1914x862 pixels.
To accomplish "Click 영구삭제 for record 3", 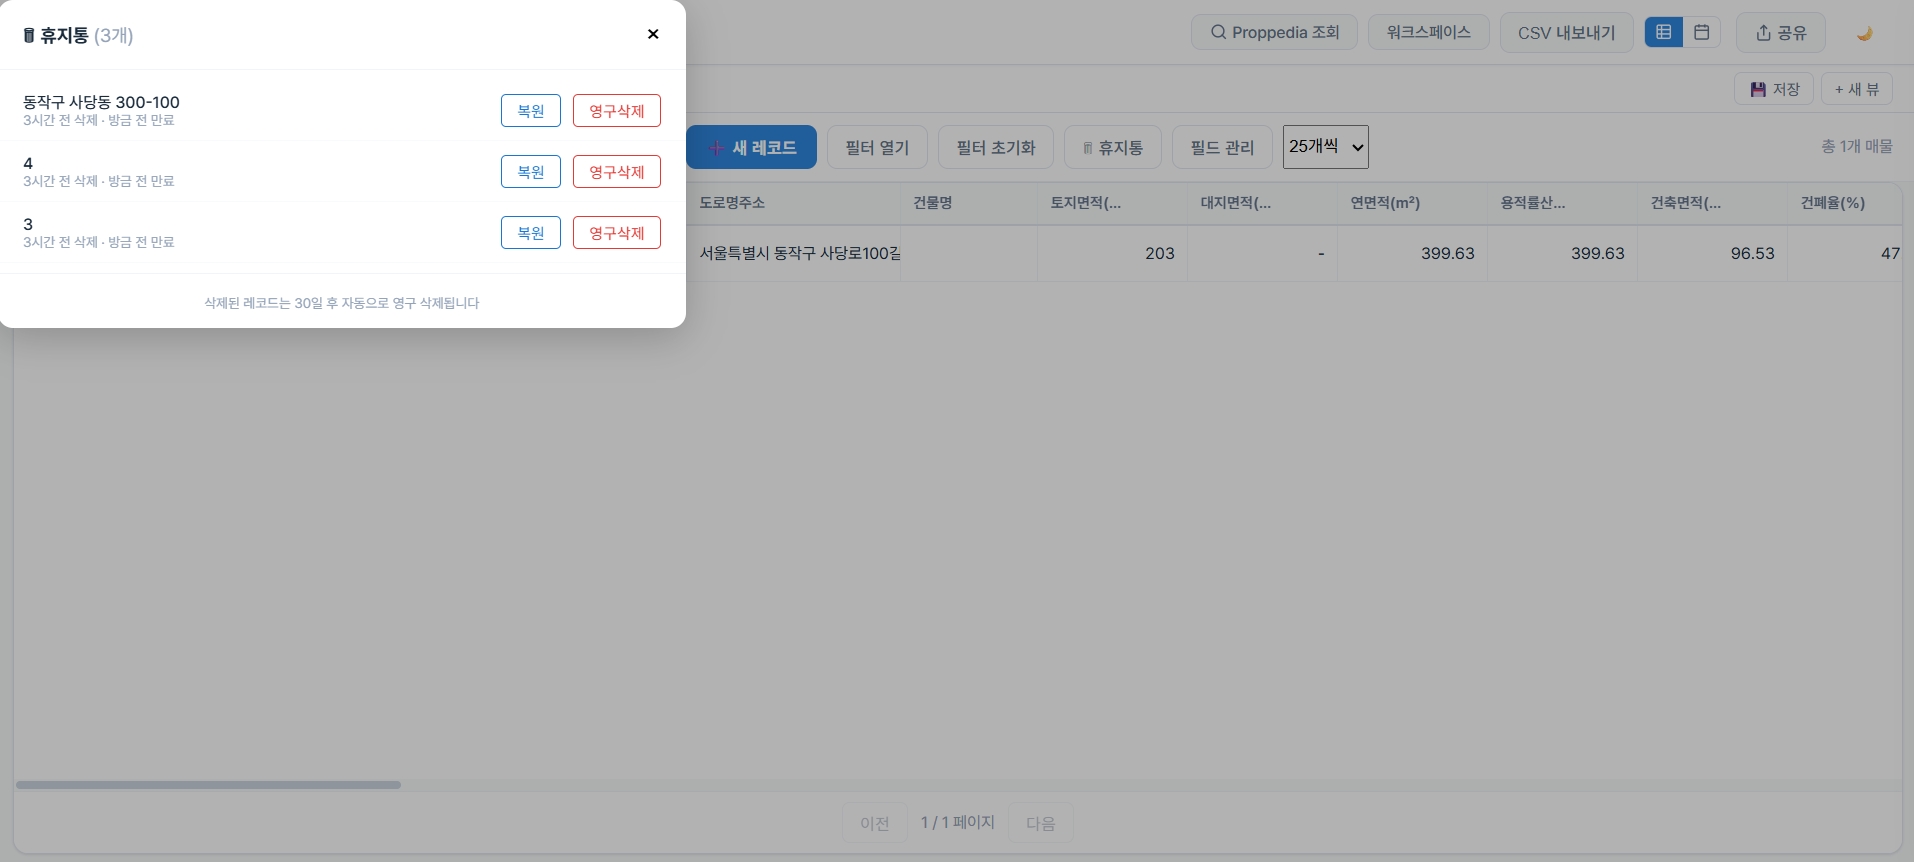I will pyautogui.click(x=617, y=233).
